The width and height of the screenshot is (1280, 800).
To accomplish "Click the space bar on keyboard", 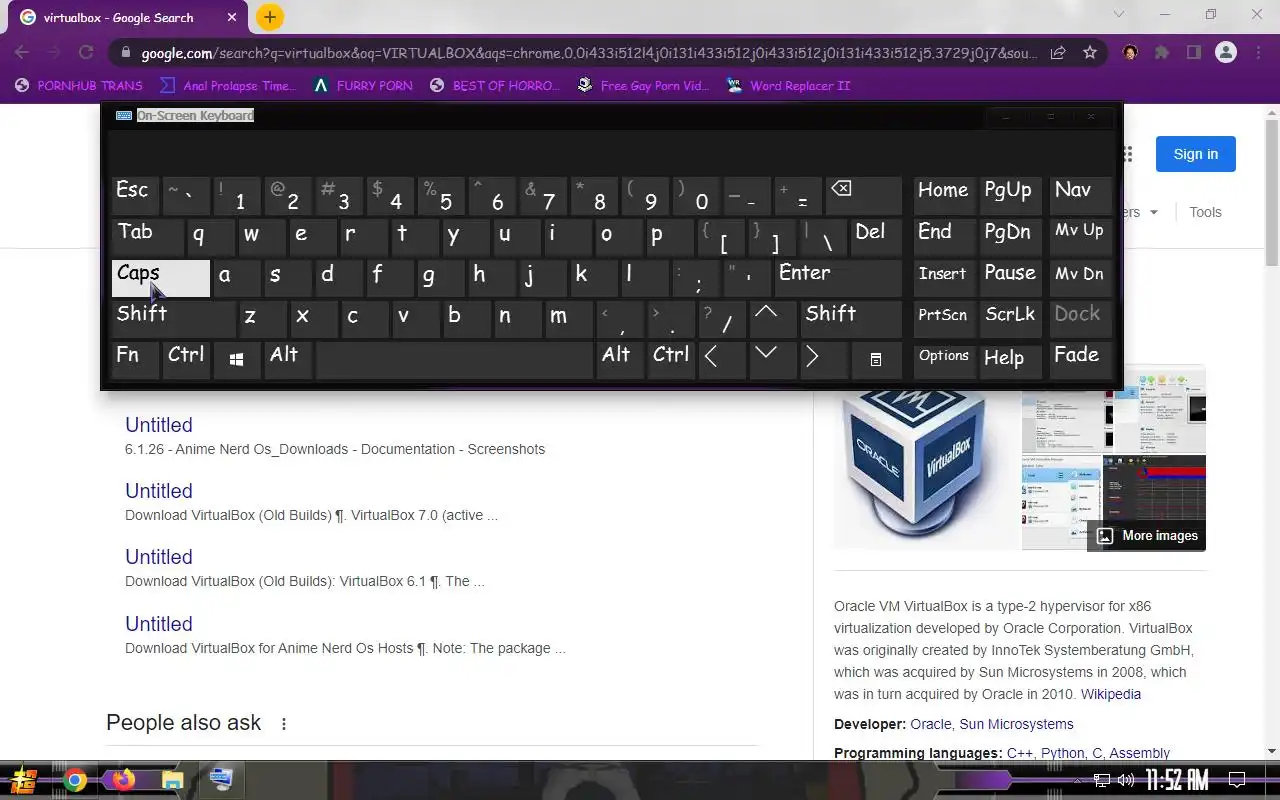I will pyautogui.click(x=455, y=359).
